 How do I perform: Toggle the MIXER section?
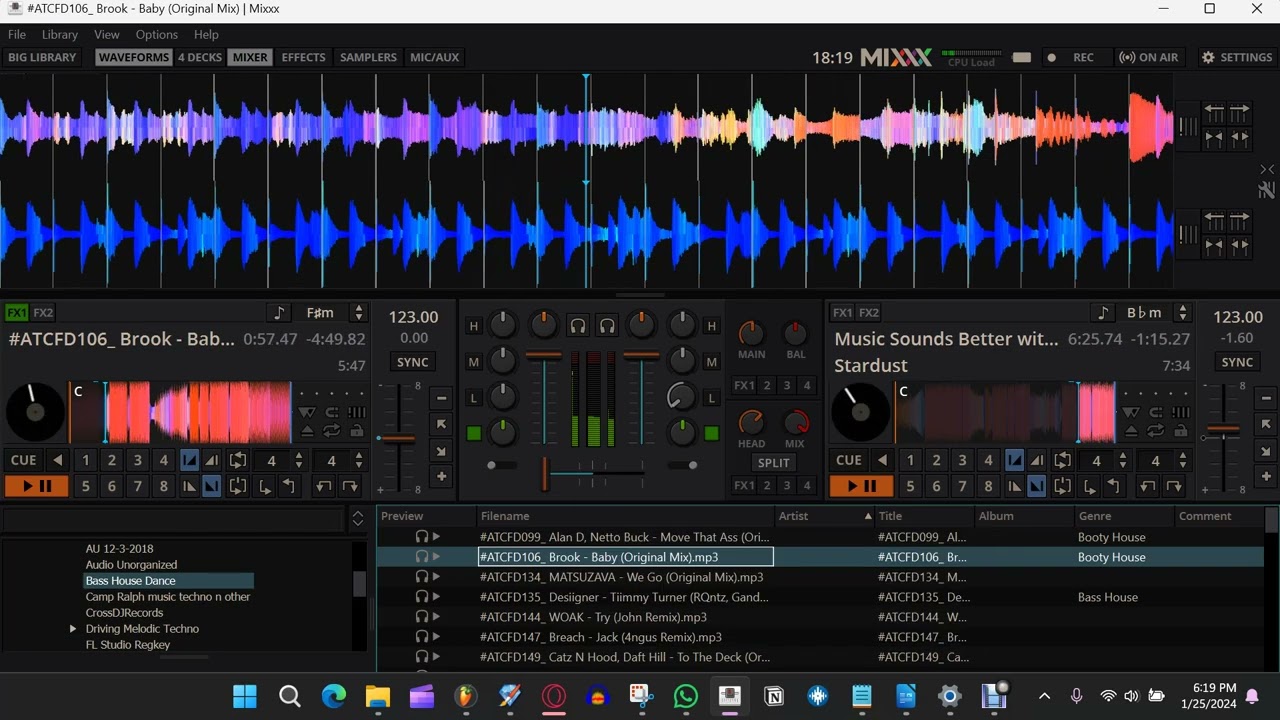pyautogui.click(x=250, y=57)
